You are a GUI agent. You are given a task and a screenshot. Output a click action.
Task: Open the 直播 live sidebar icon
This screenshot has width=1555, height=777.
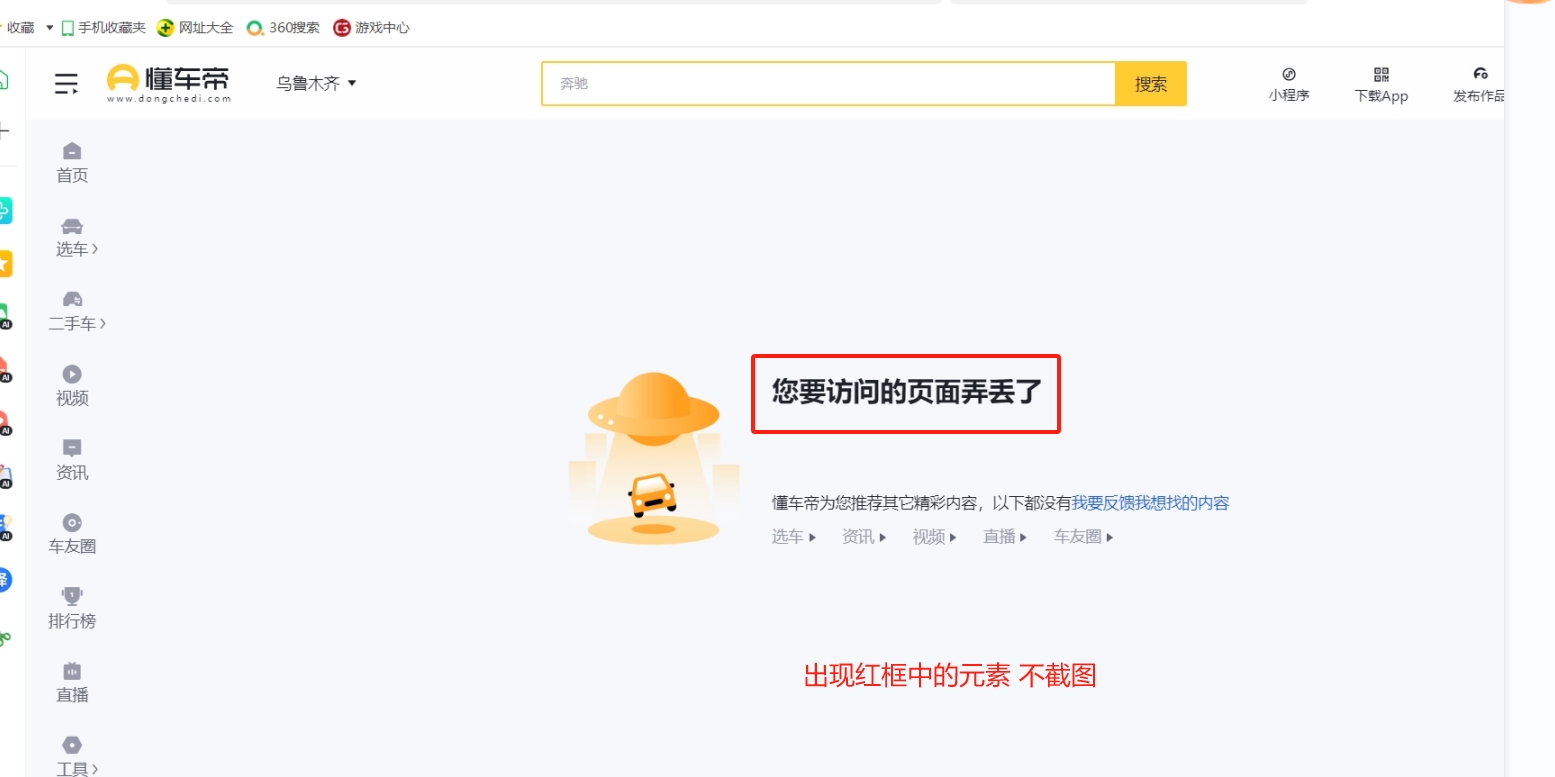(72, 671)
